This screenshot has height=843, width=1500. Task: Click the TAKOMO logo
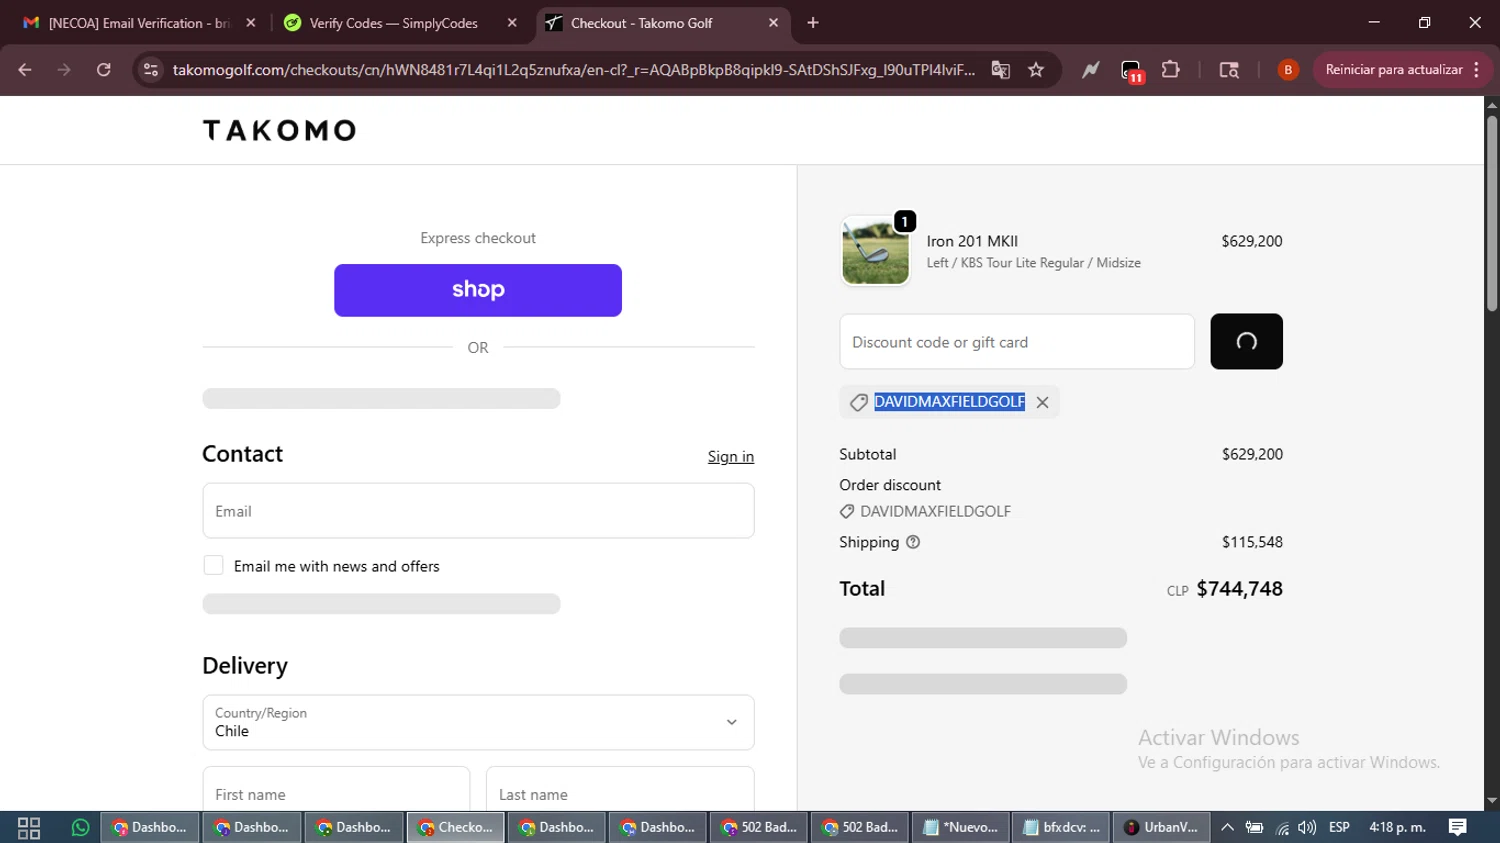coord(280,131)
